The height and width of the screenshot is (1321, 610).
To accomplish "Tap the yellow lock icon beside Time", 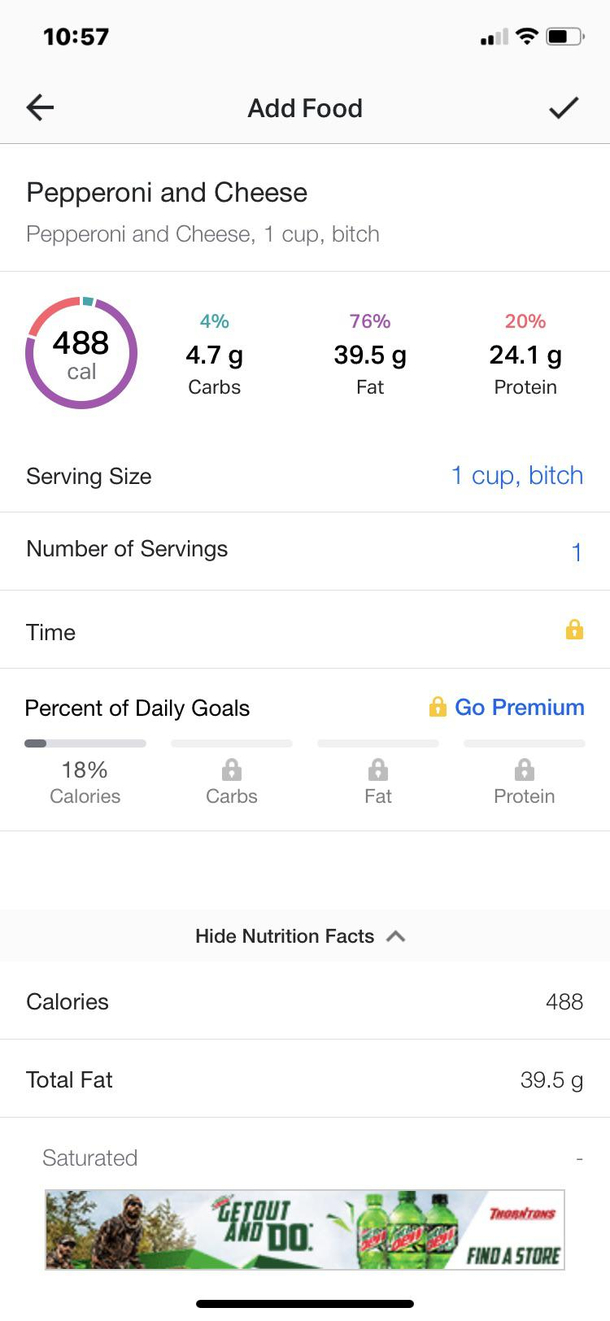I will [574, 630].
